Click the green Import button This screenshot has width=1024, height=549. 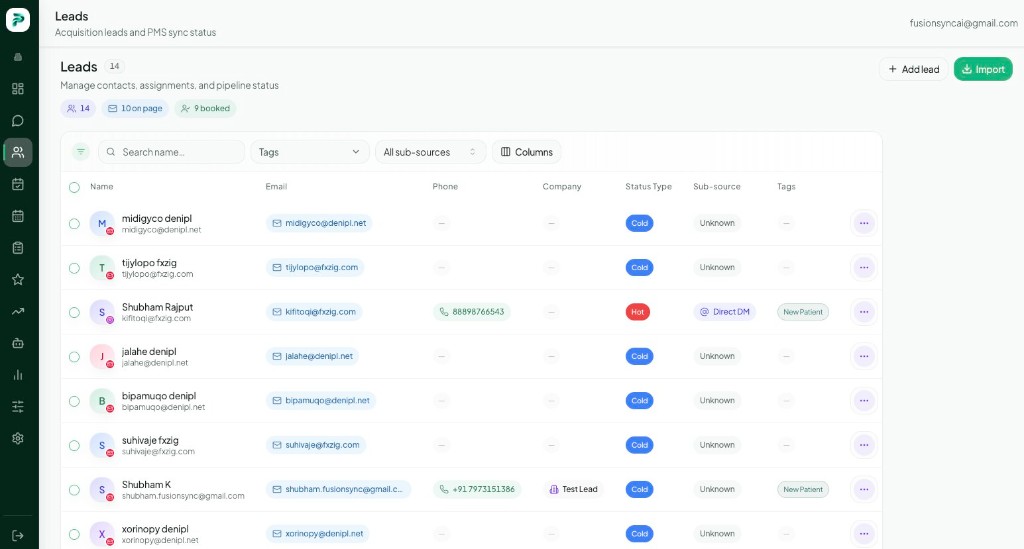tap(983, 69)
